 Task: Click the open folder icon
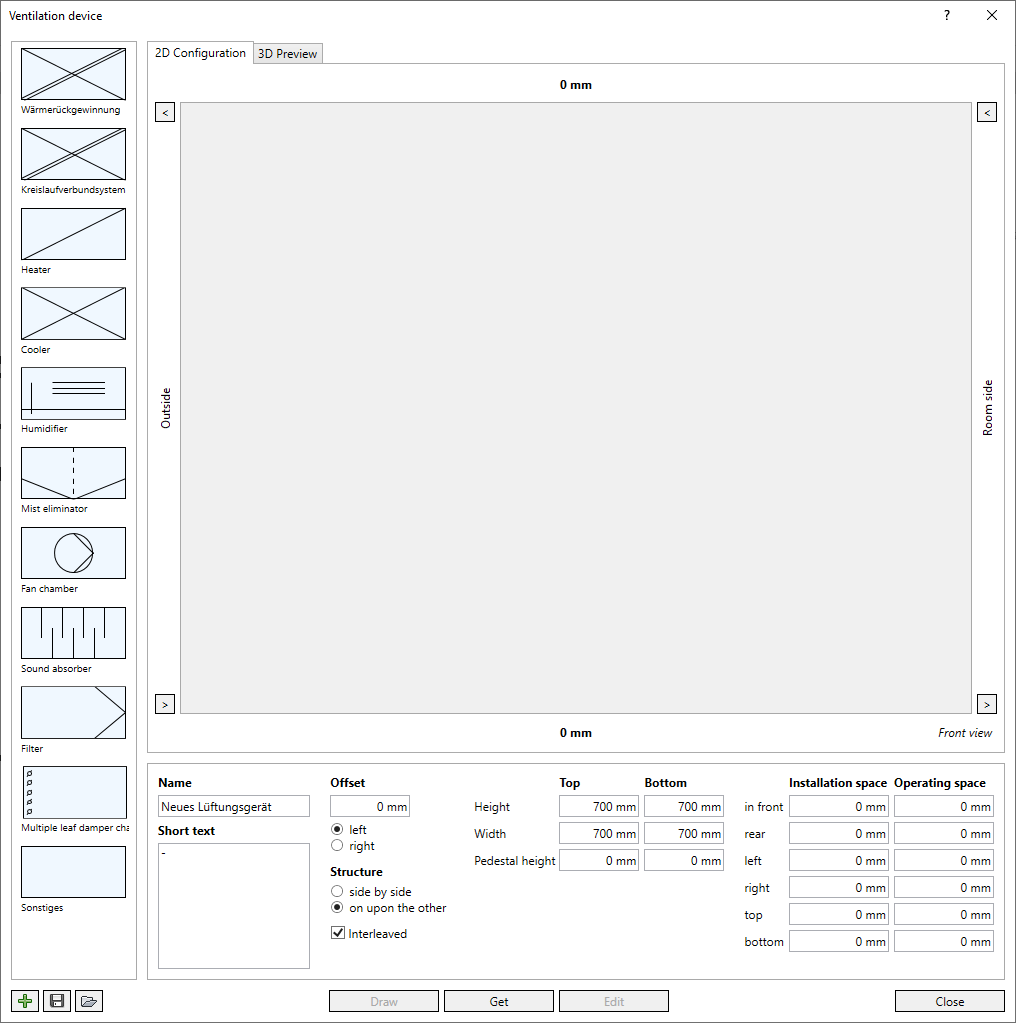pos(89,1001)
